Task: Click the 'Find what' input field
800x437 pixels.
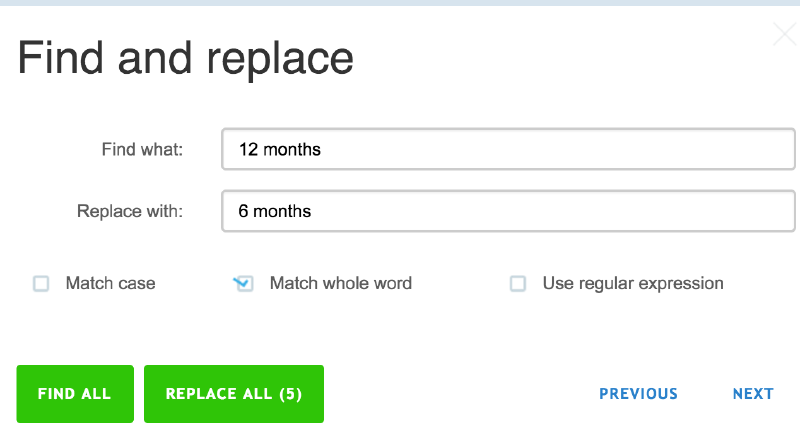Action: point(508,150)
